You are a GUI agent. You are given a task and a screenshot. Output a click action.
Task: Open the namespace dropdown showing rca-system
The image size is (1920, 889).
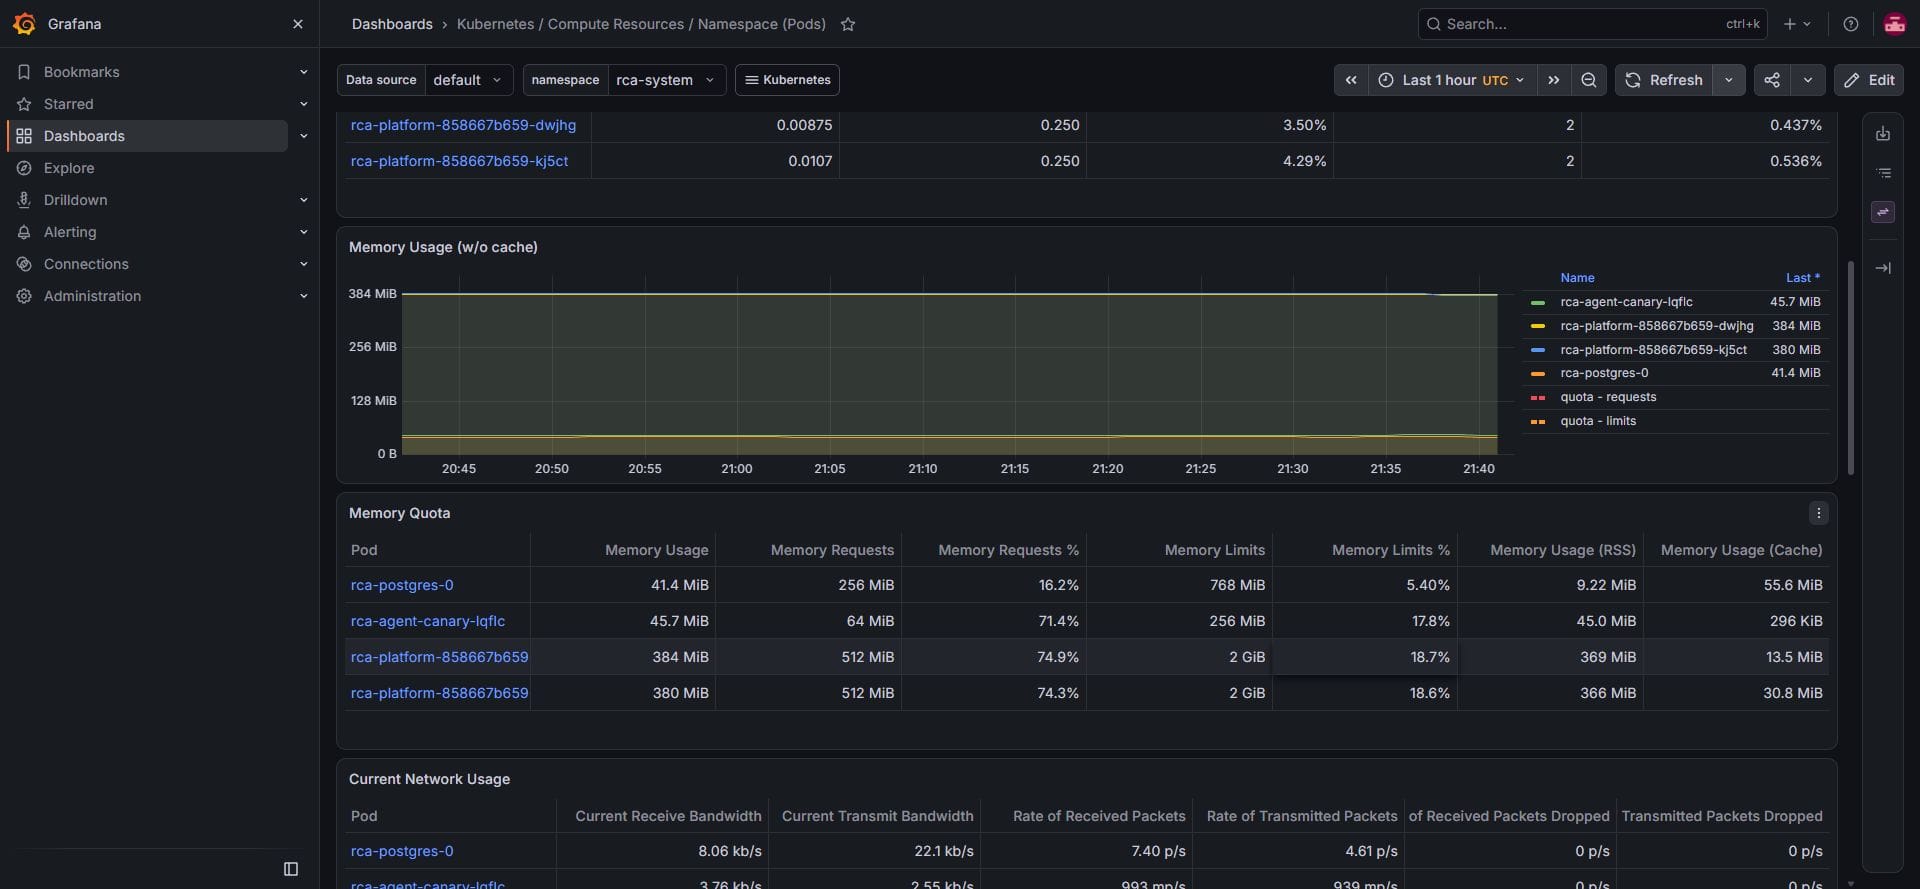pos(667,80)
